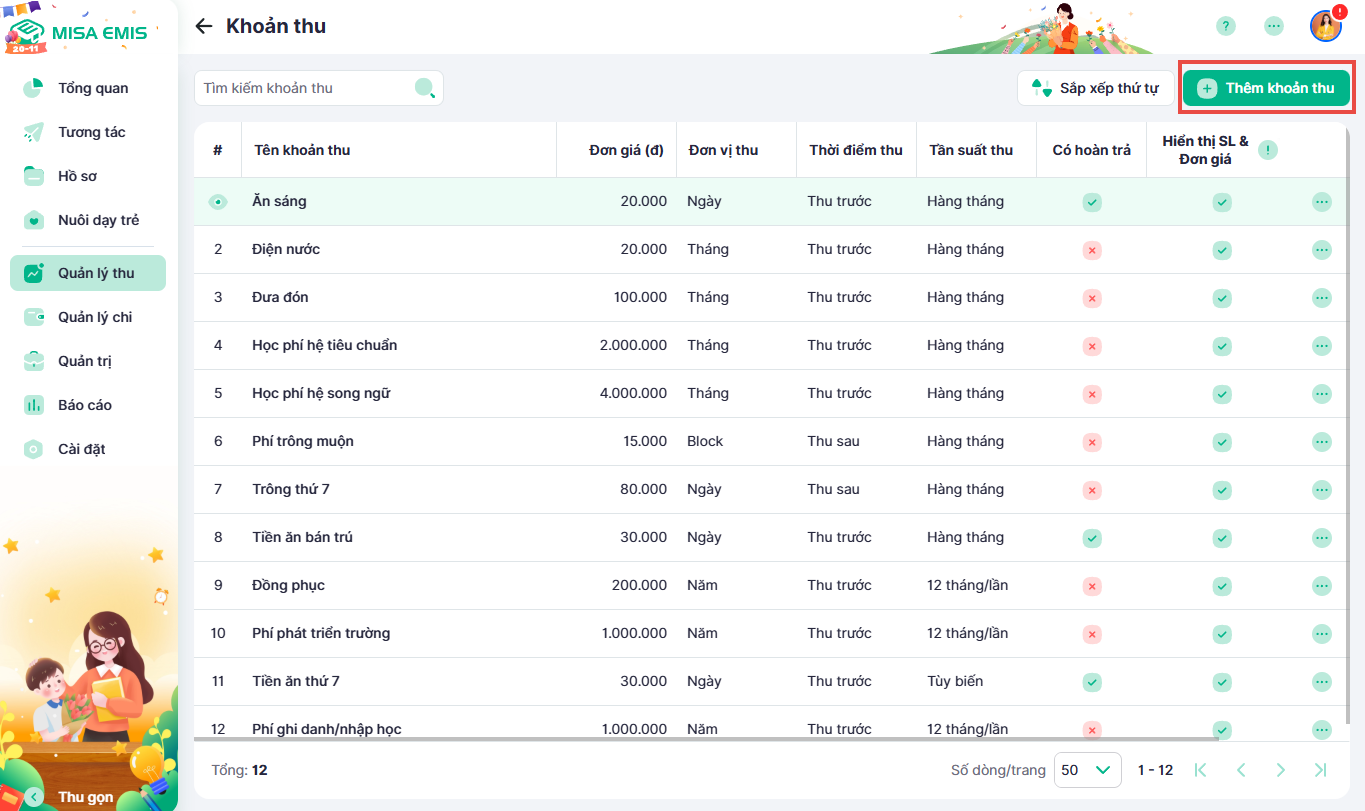Go to the next page arrow
Screen dimensions: 1365x811
(x=1280, y=770)
